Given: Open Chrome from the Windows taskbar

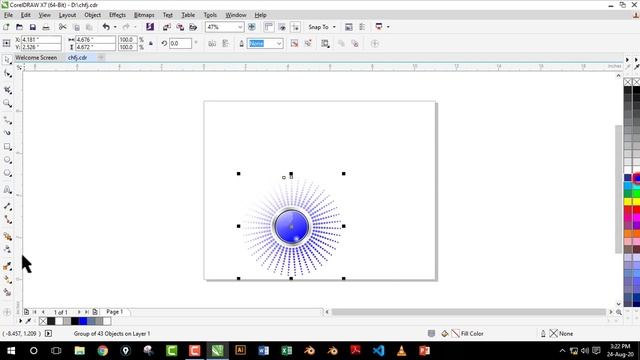Looking at the screenshot, I should pyautogui.click(x=102, y=351).
